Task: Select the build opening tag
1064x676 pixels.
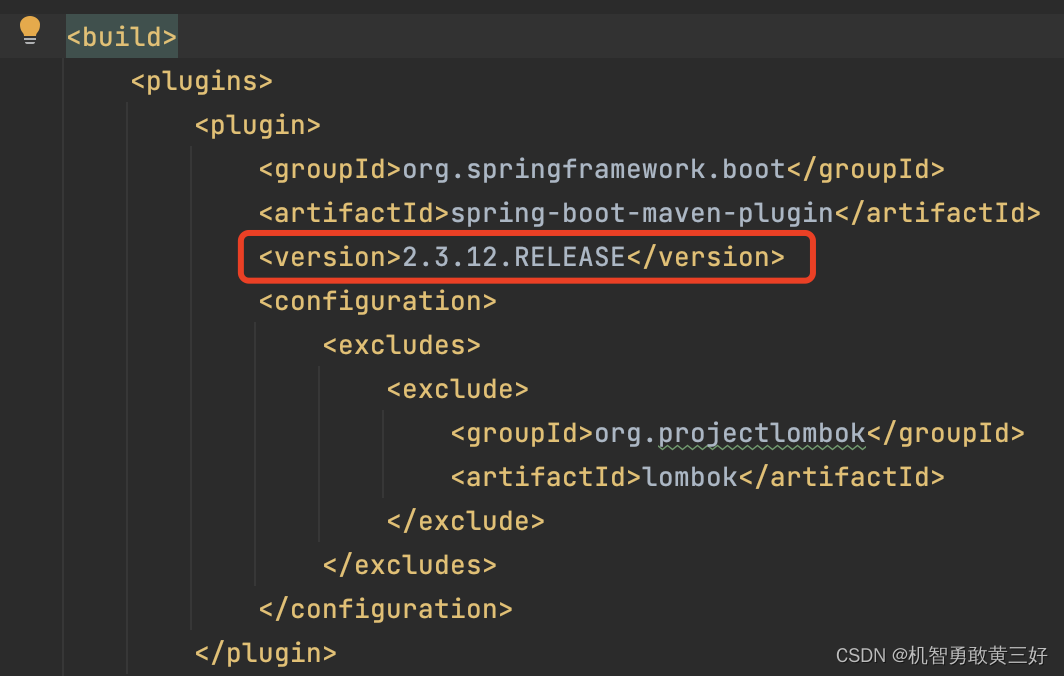Action: 120,34
